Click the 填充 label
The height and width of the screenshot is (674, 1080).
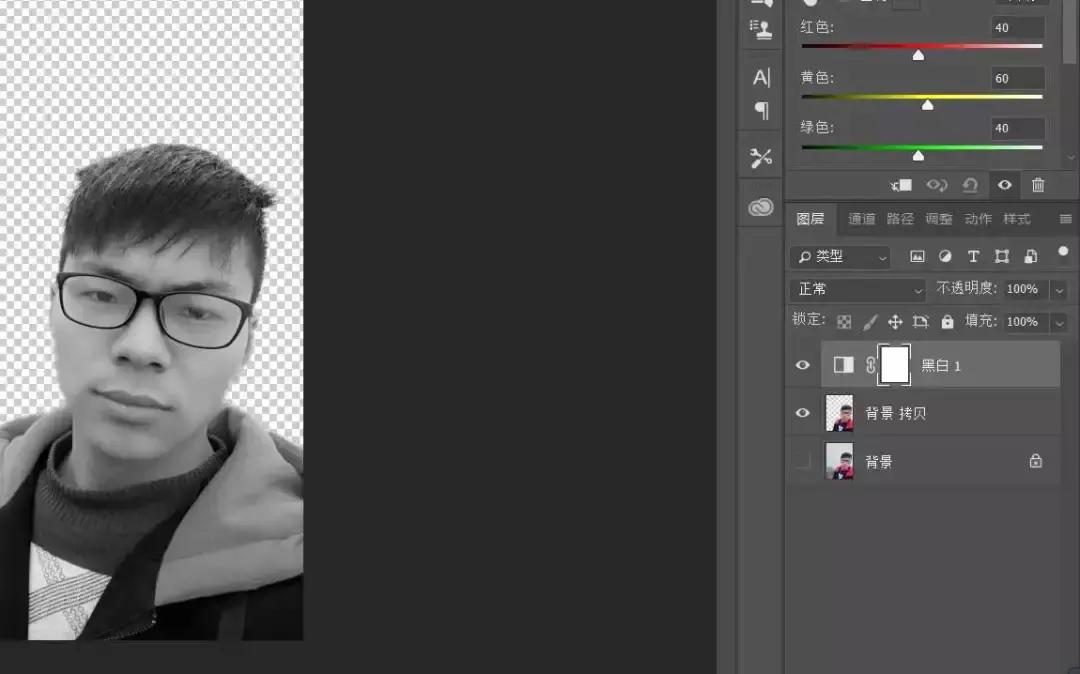pos(981,321)
